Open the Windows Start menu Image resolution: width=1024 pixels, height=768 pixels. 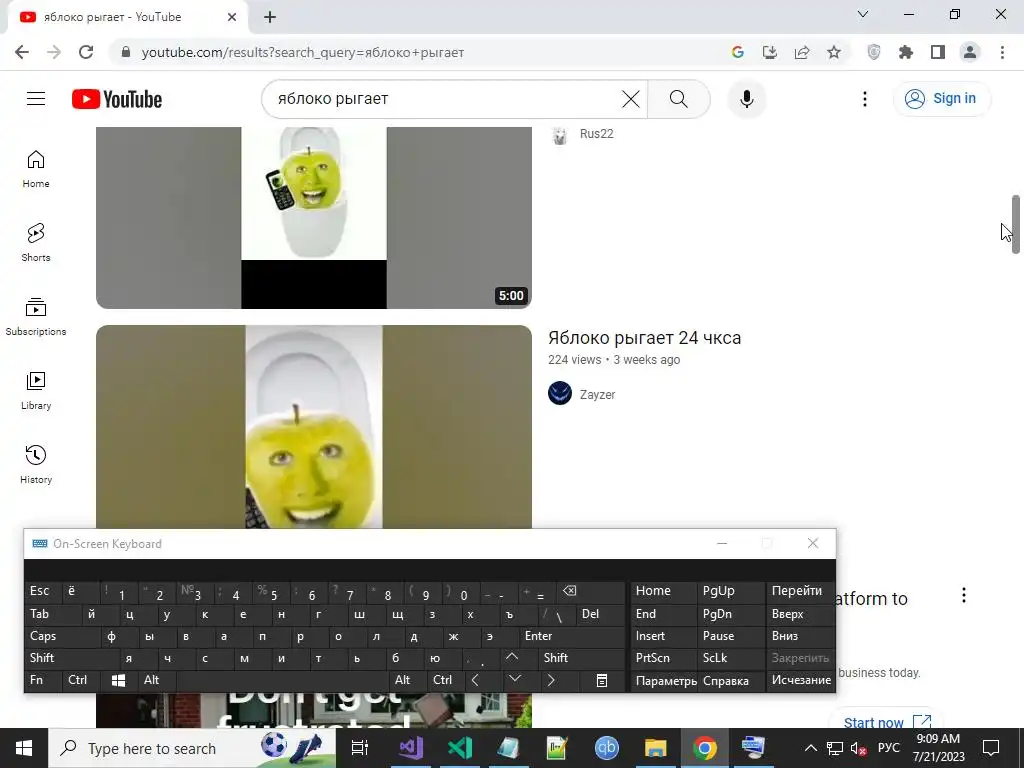(x=24, y=748)
